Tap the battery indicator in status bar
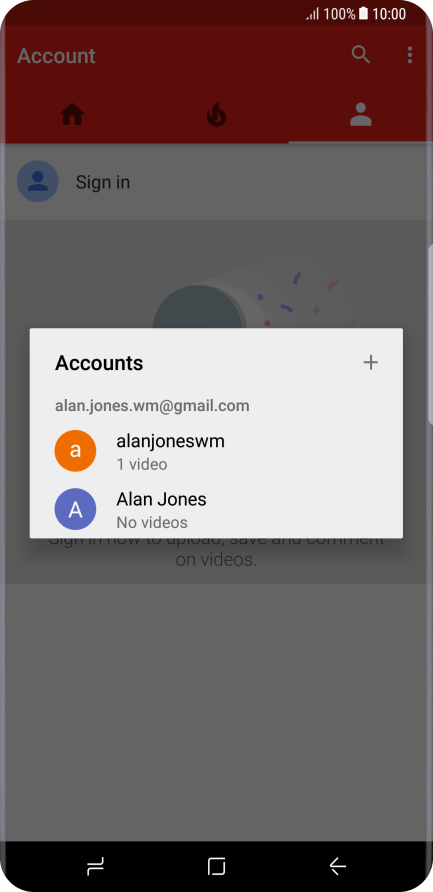This screenshot has width=433, height=892. point(363,14)
